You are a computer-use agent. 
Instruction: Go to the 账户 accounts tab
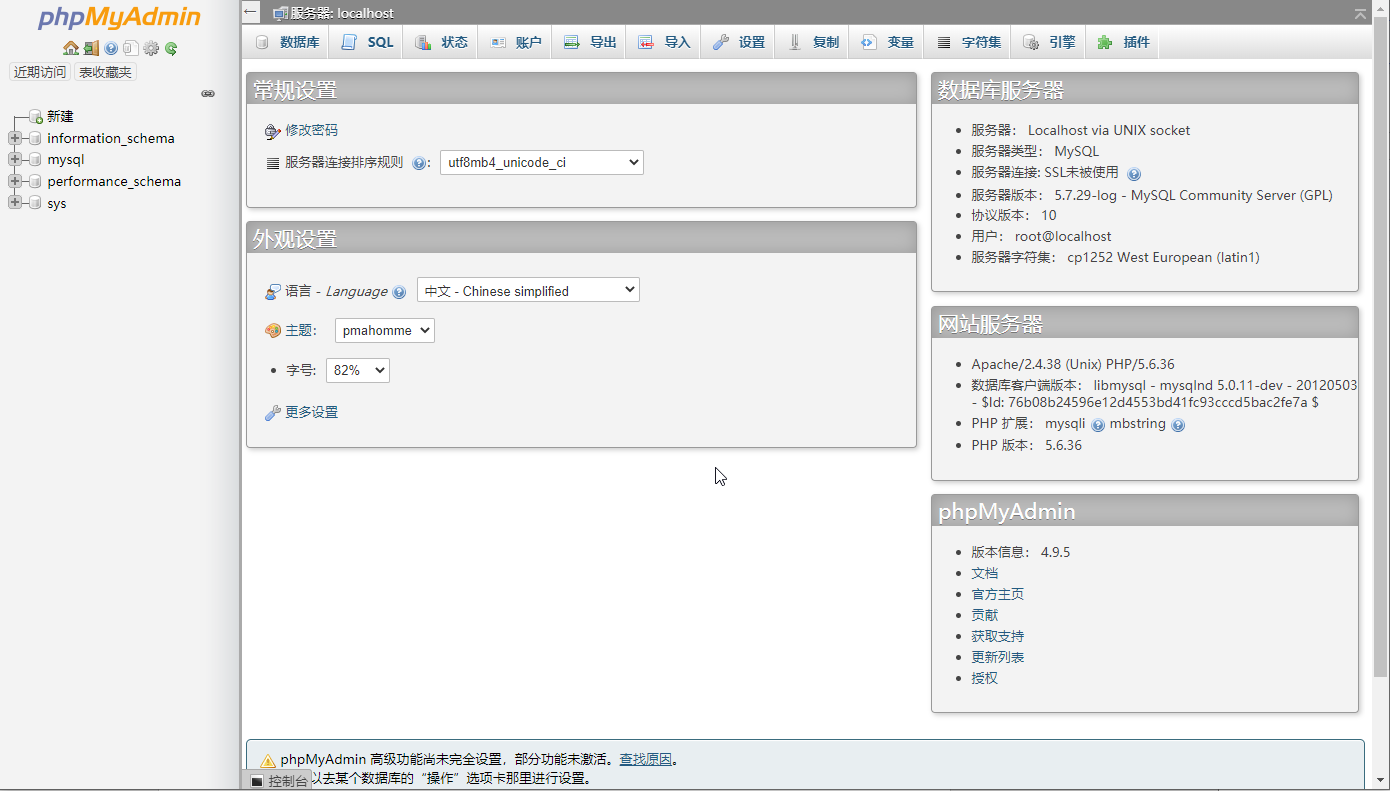515,42
